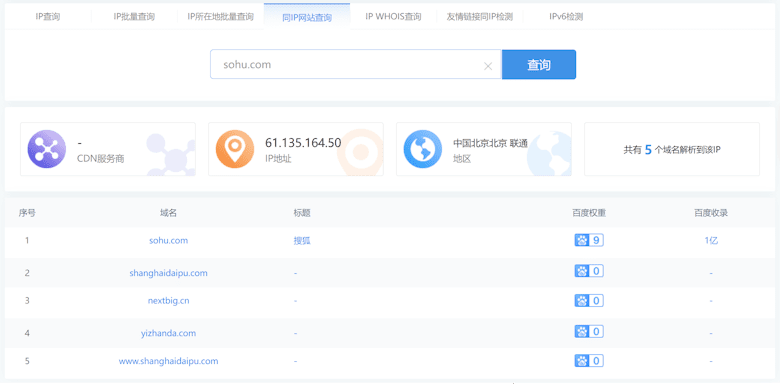
Task: Open the 友情链接同IP检测 tab
Action: click(x=480, y=16)
